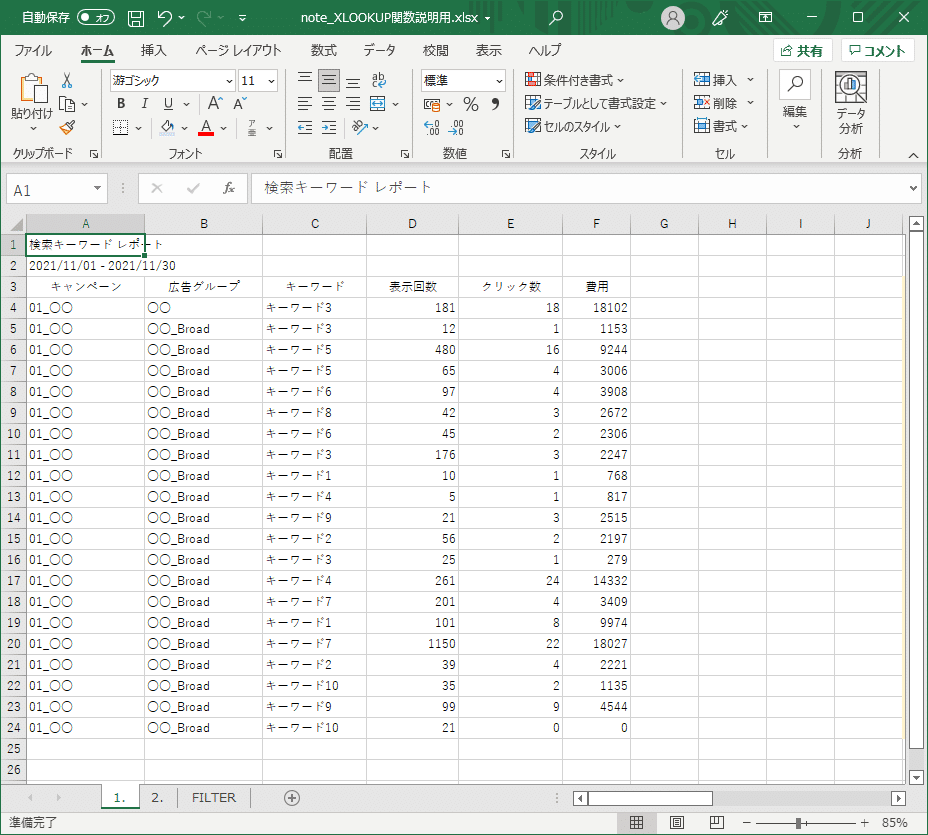
Task: Click the search magnifier in title bar
Action: click(556, 18)
